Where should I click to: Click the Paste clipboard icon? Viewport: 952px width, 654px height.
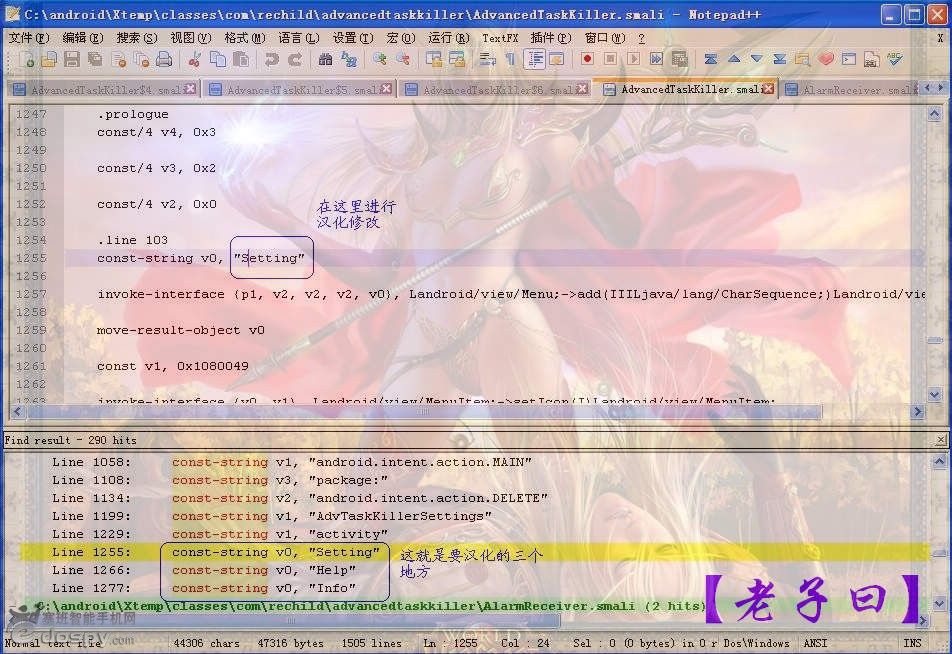click(241, 60)
